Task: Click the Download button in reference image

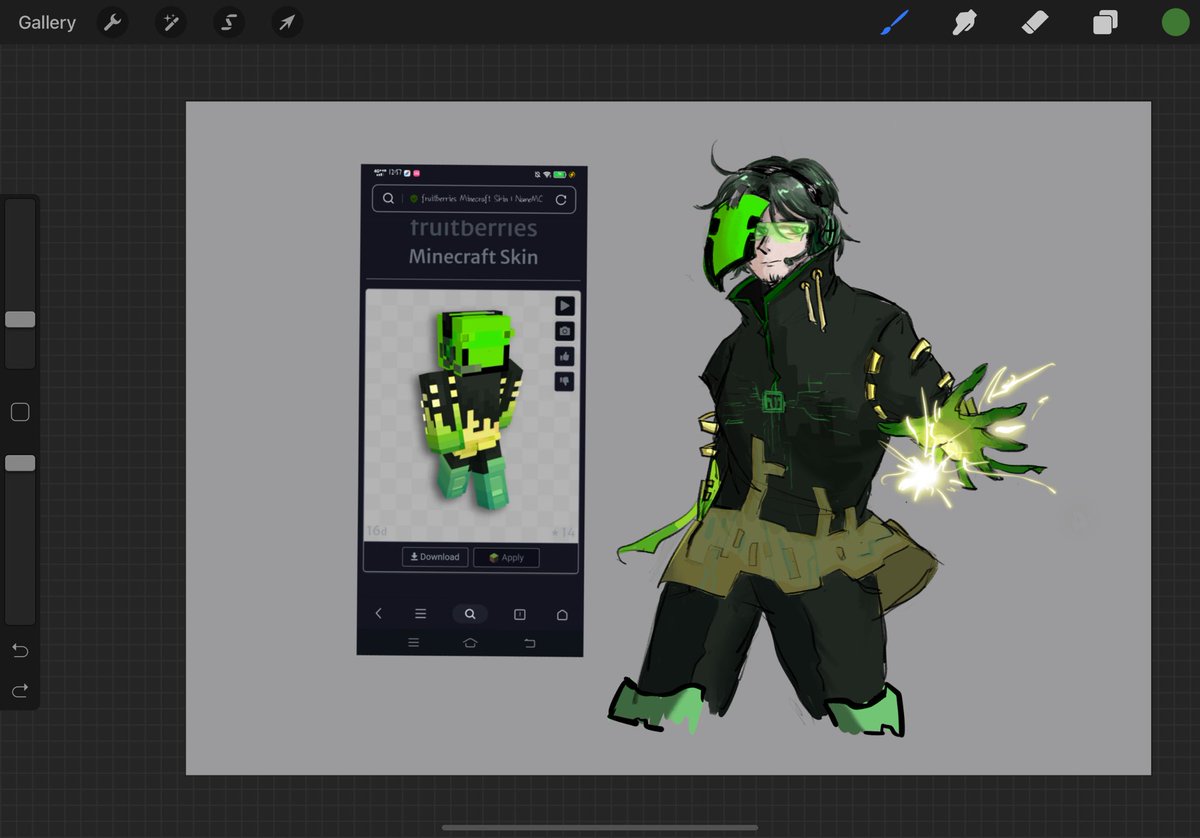Action: 435,557
